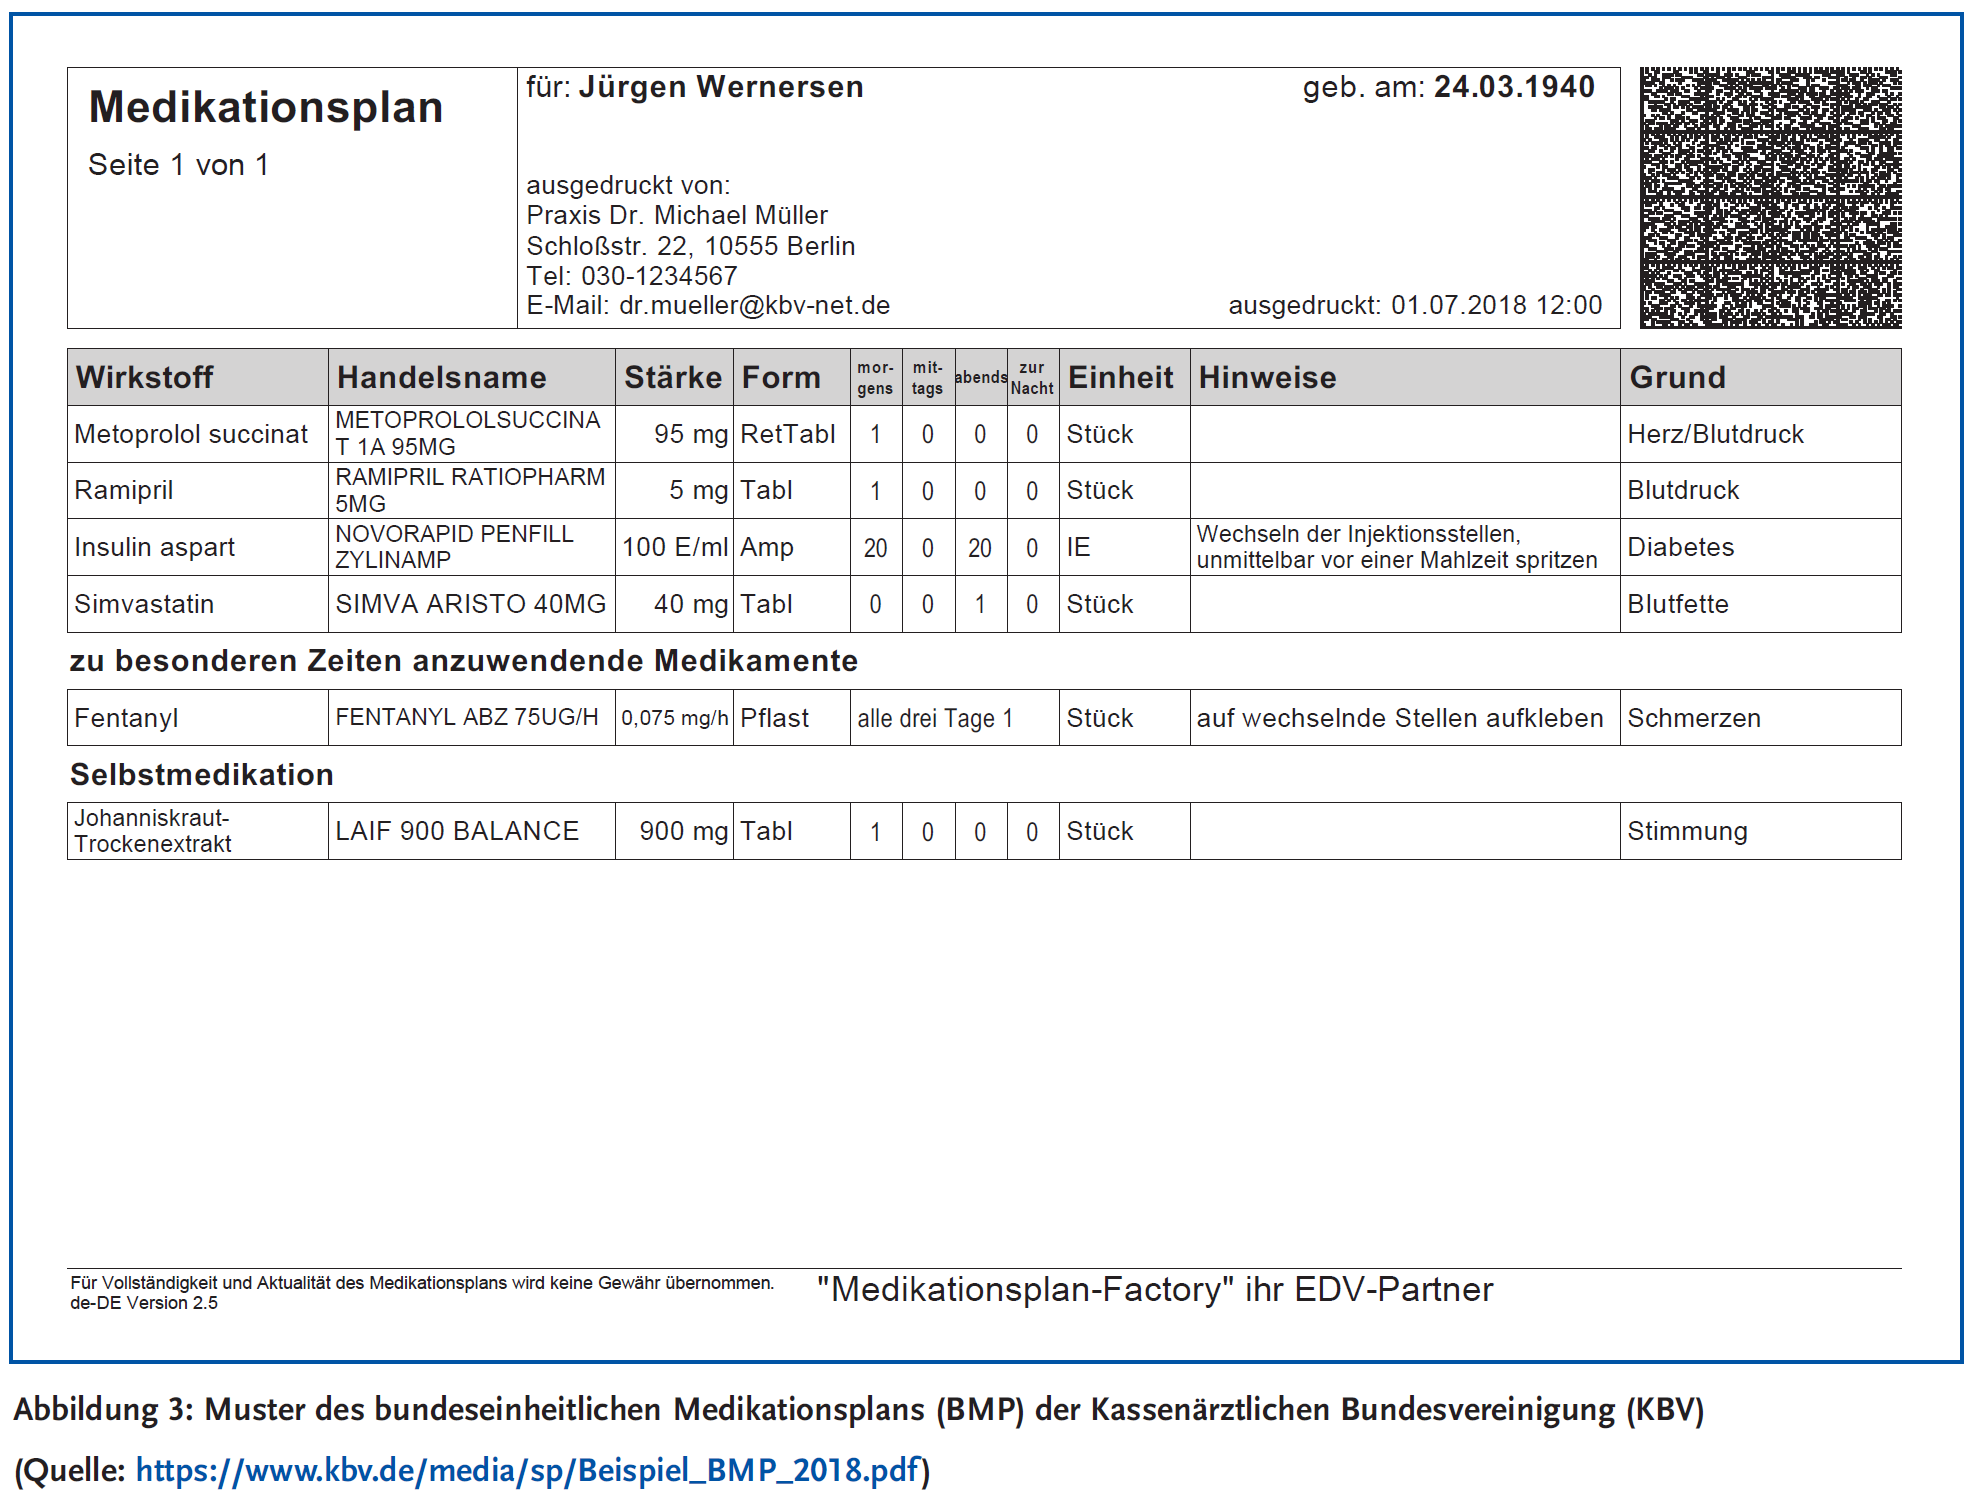Click the E-Mail dr.mueller@kbv-net.de line
This screenshot has width=1978, height=1506.
click(708, 305)
